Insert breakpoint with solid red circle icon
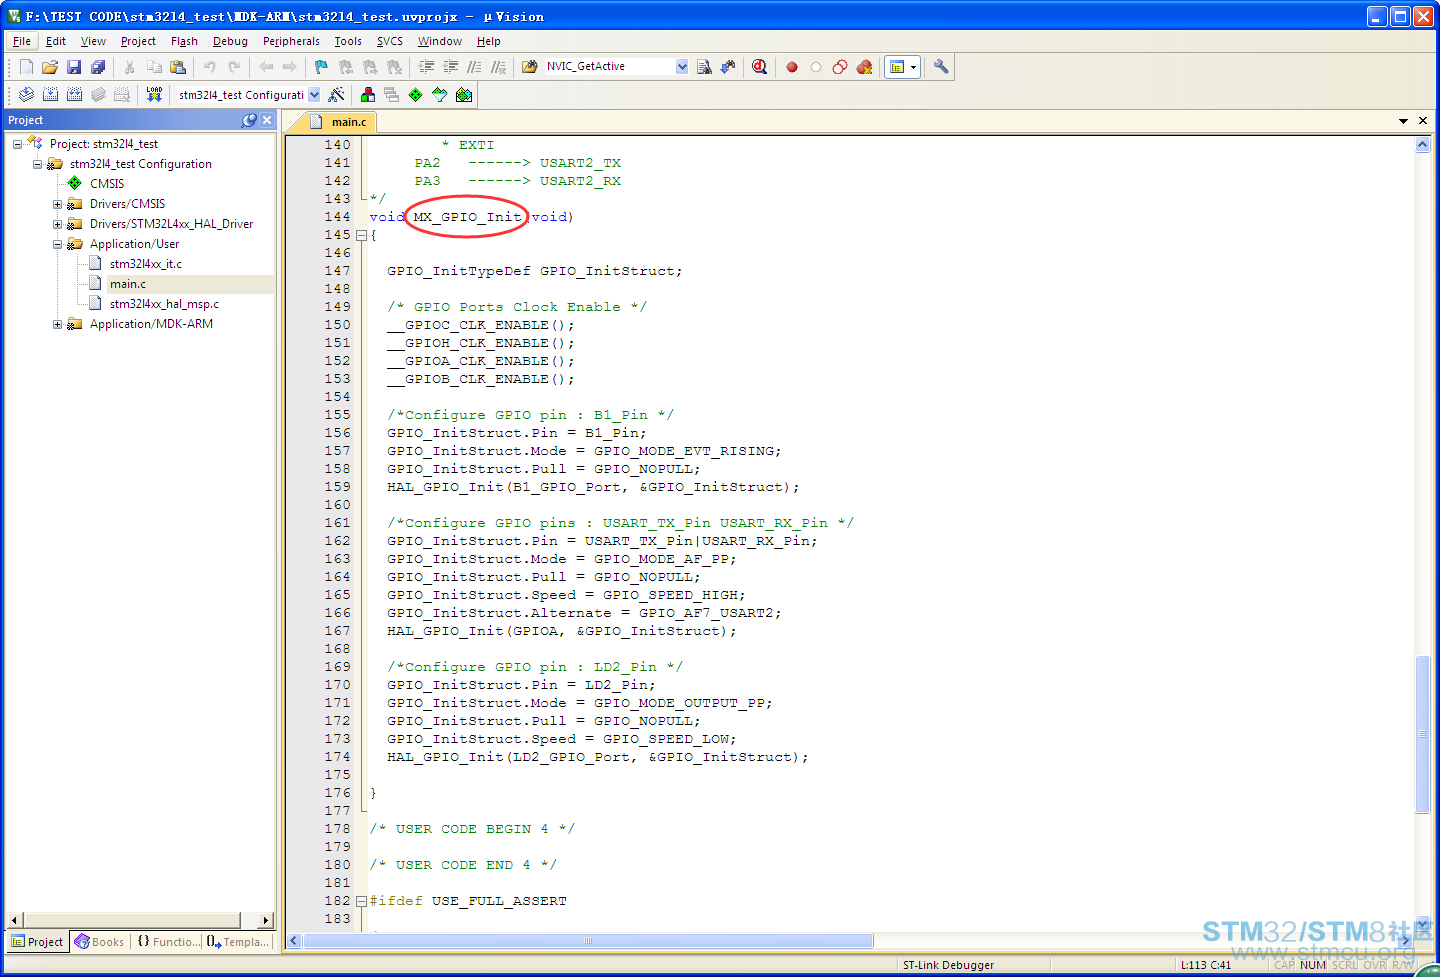 point(792,67)
